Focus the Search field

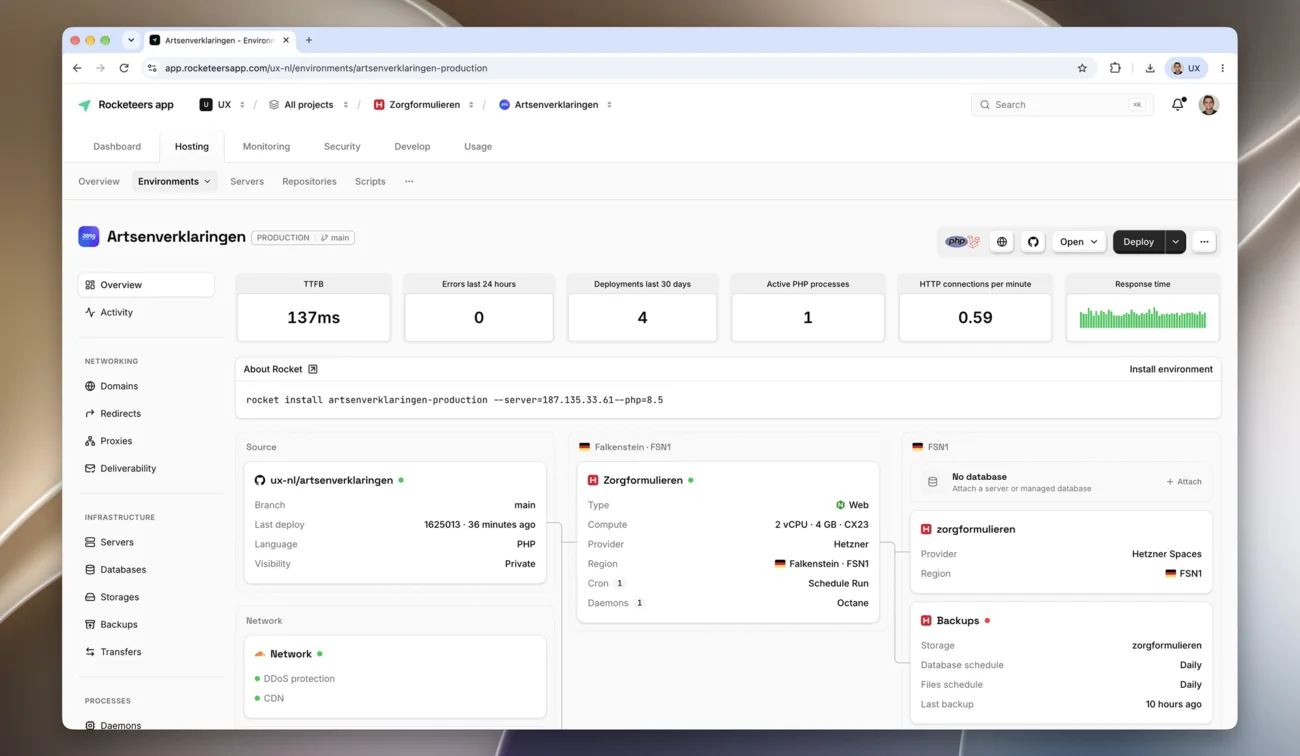(1062, 104)
